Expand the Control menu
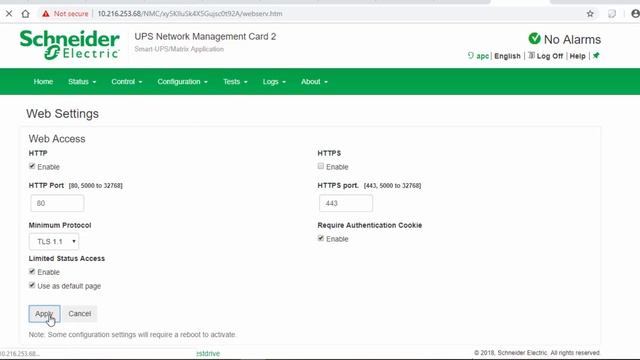This screenshot has height=360, width=640. tap(127, 82)
